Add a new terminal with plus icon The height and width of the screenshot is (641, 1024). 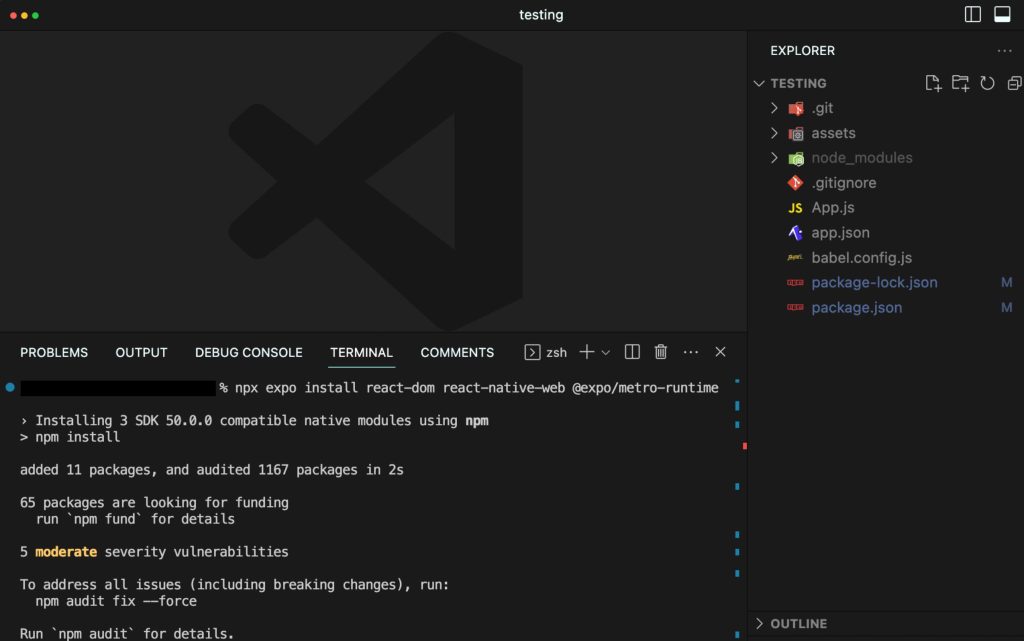(586, 352)
